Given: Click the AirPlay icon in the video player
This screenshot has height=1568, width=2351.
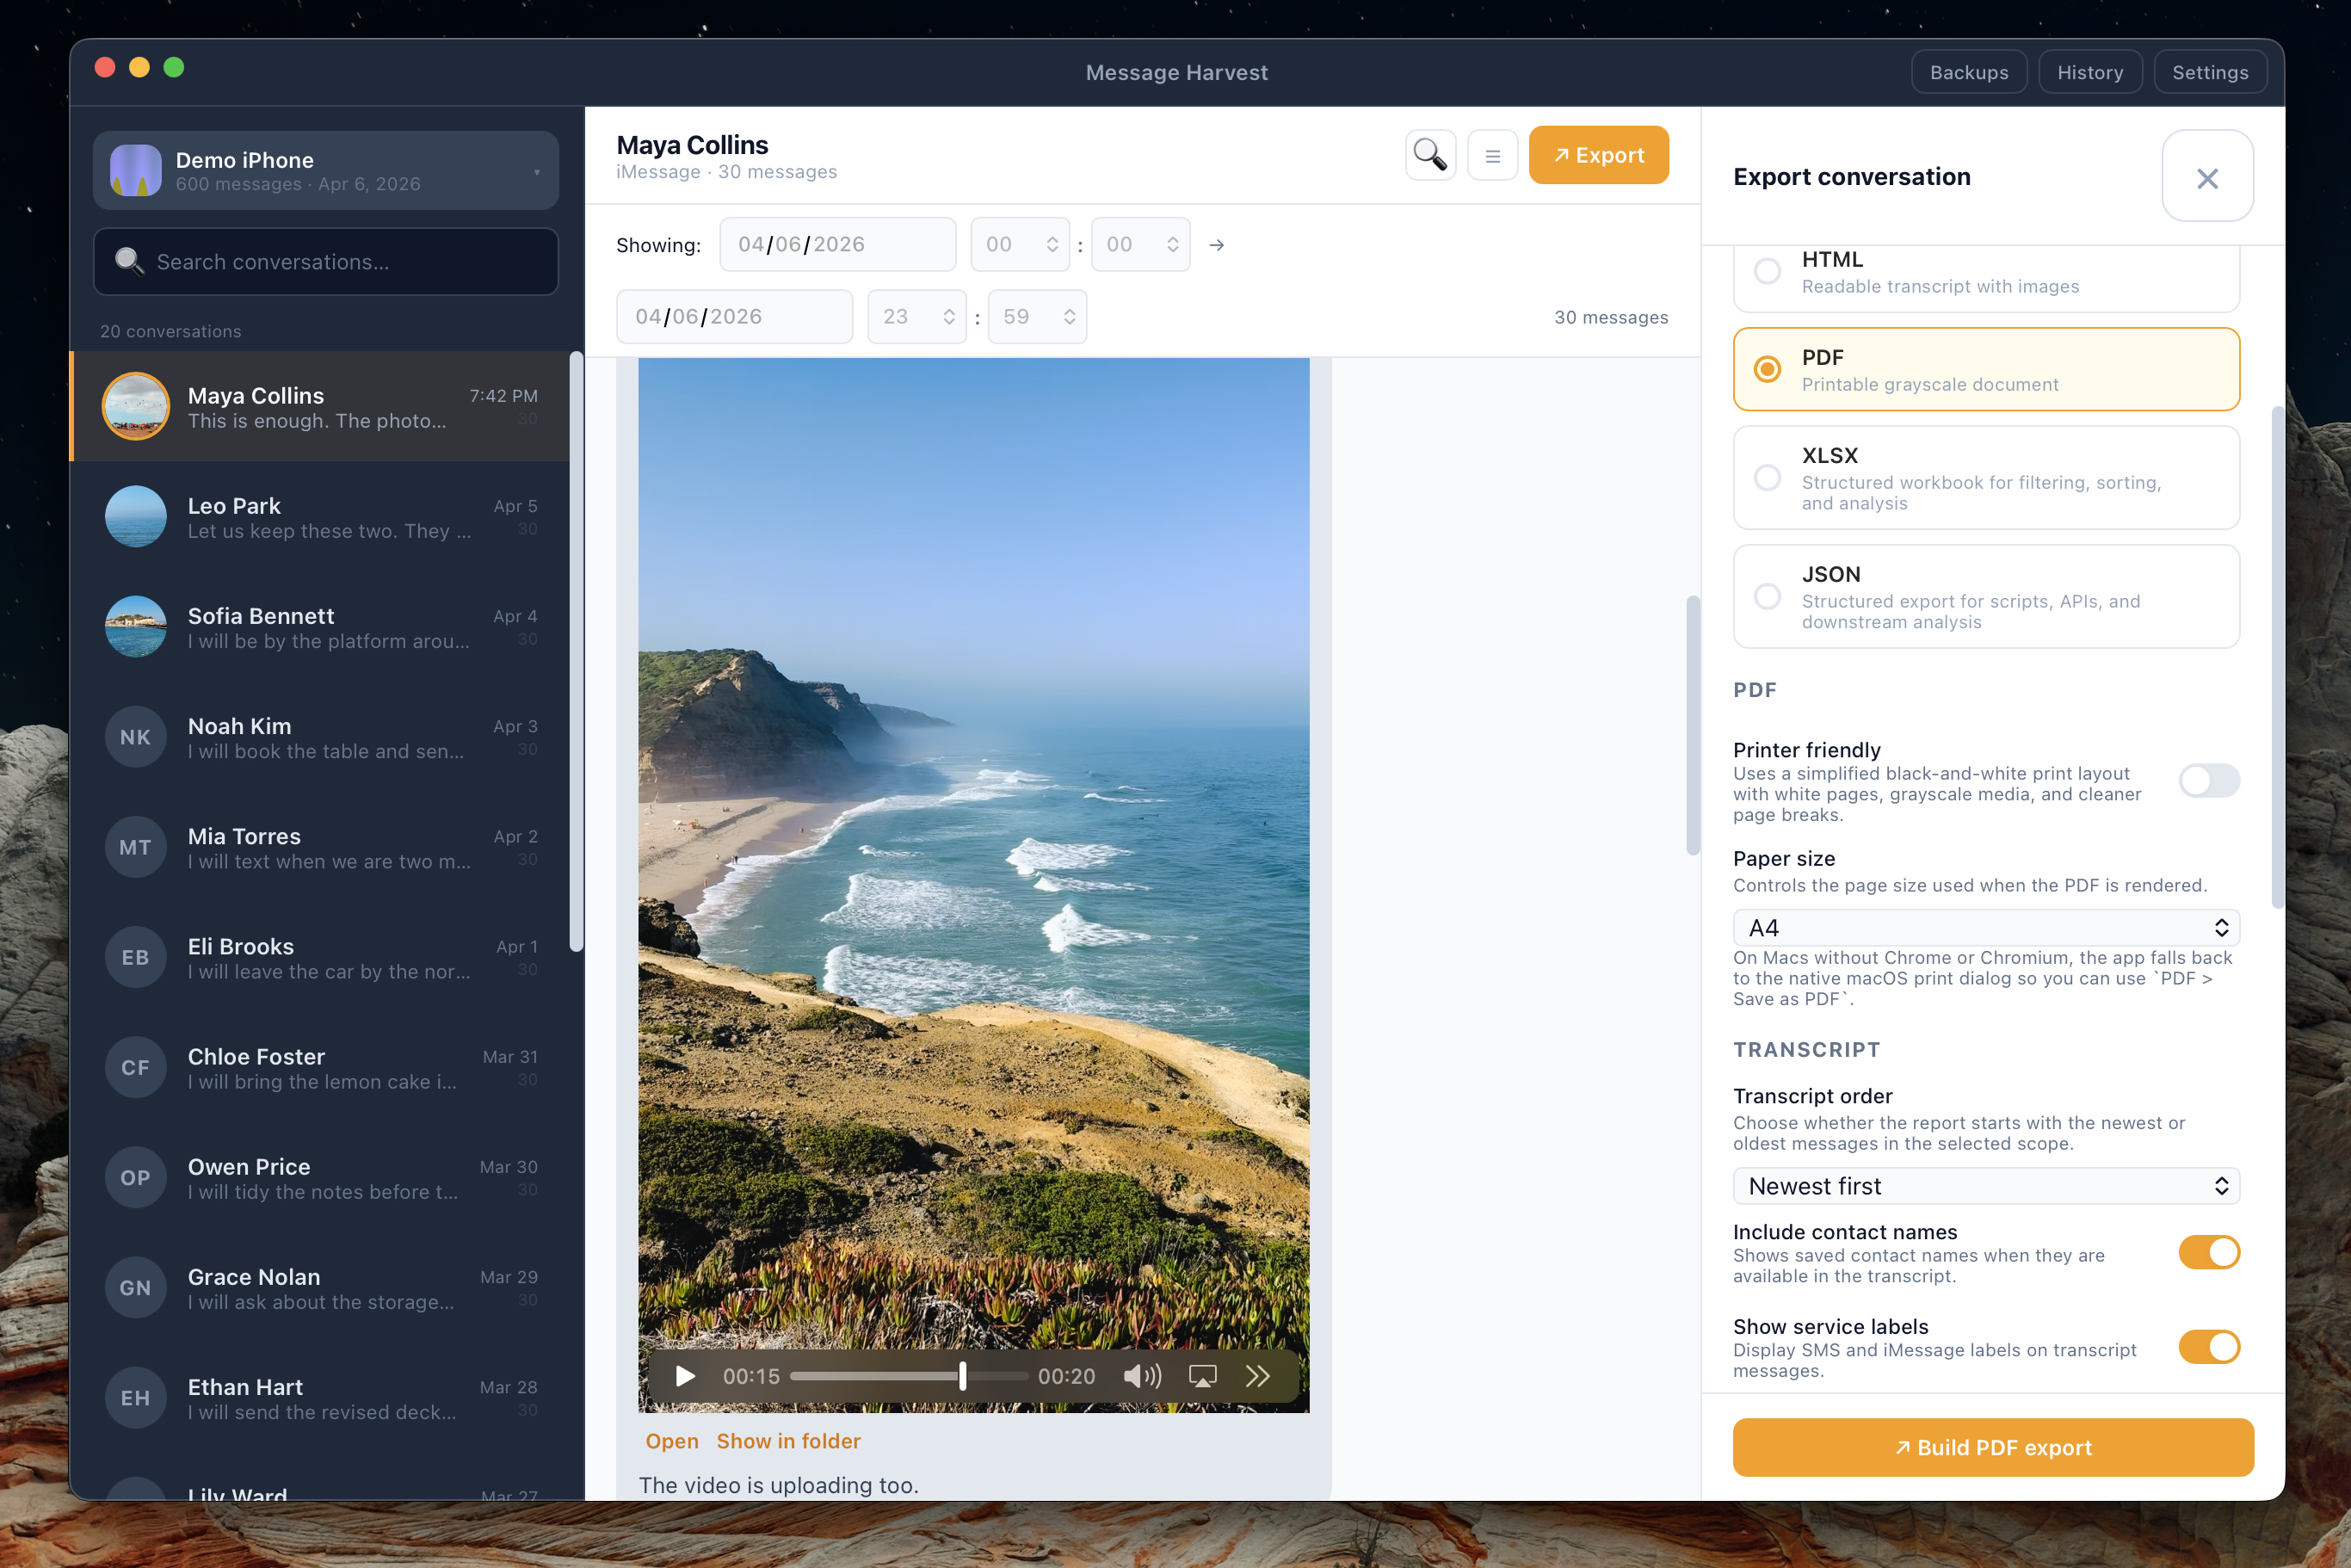Looking at the screenshot, I should 1202,1376.
